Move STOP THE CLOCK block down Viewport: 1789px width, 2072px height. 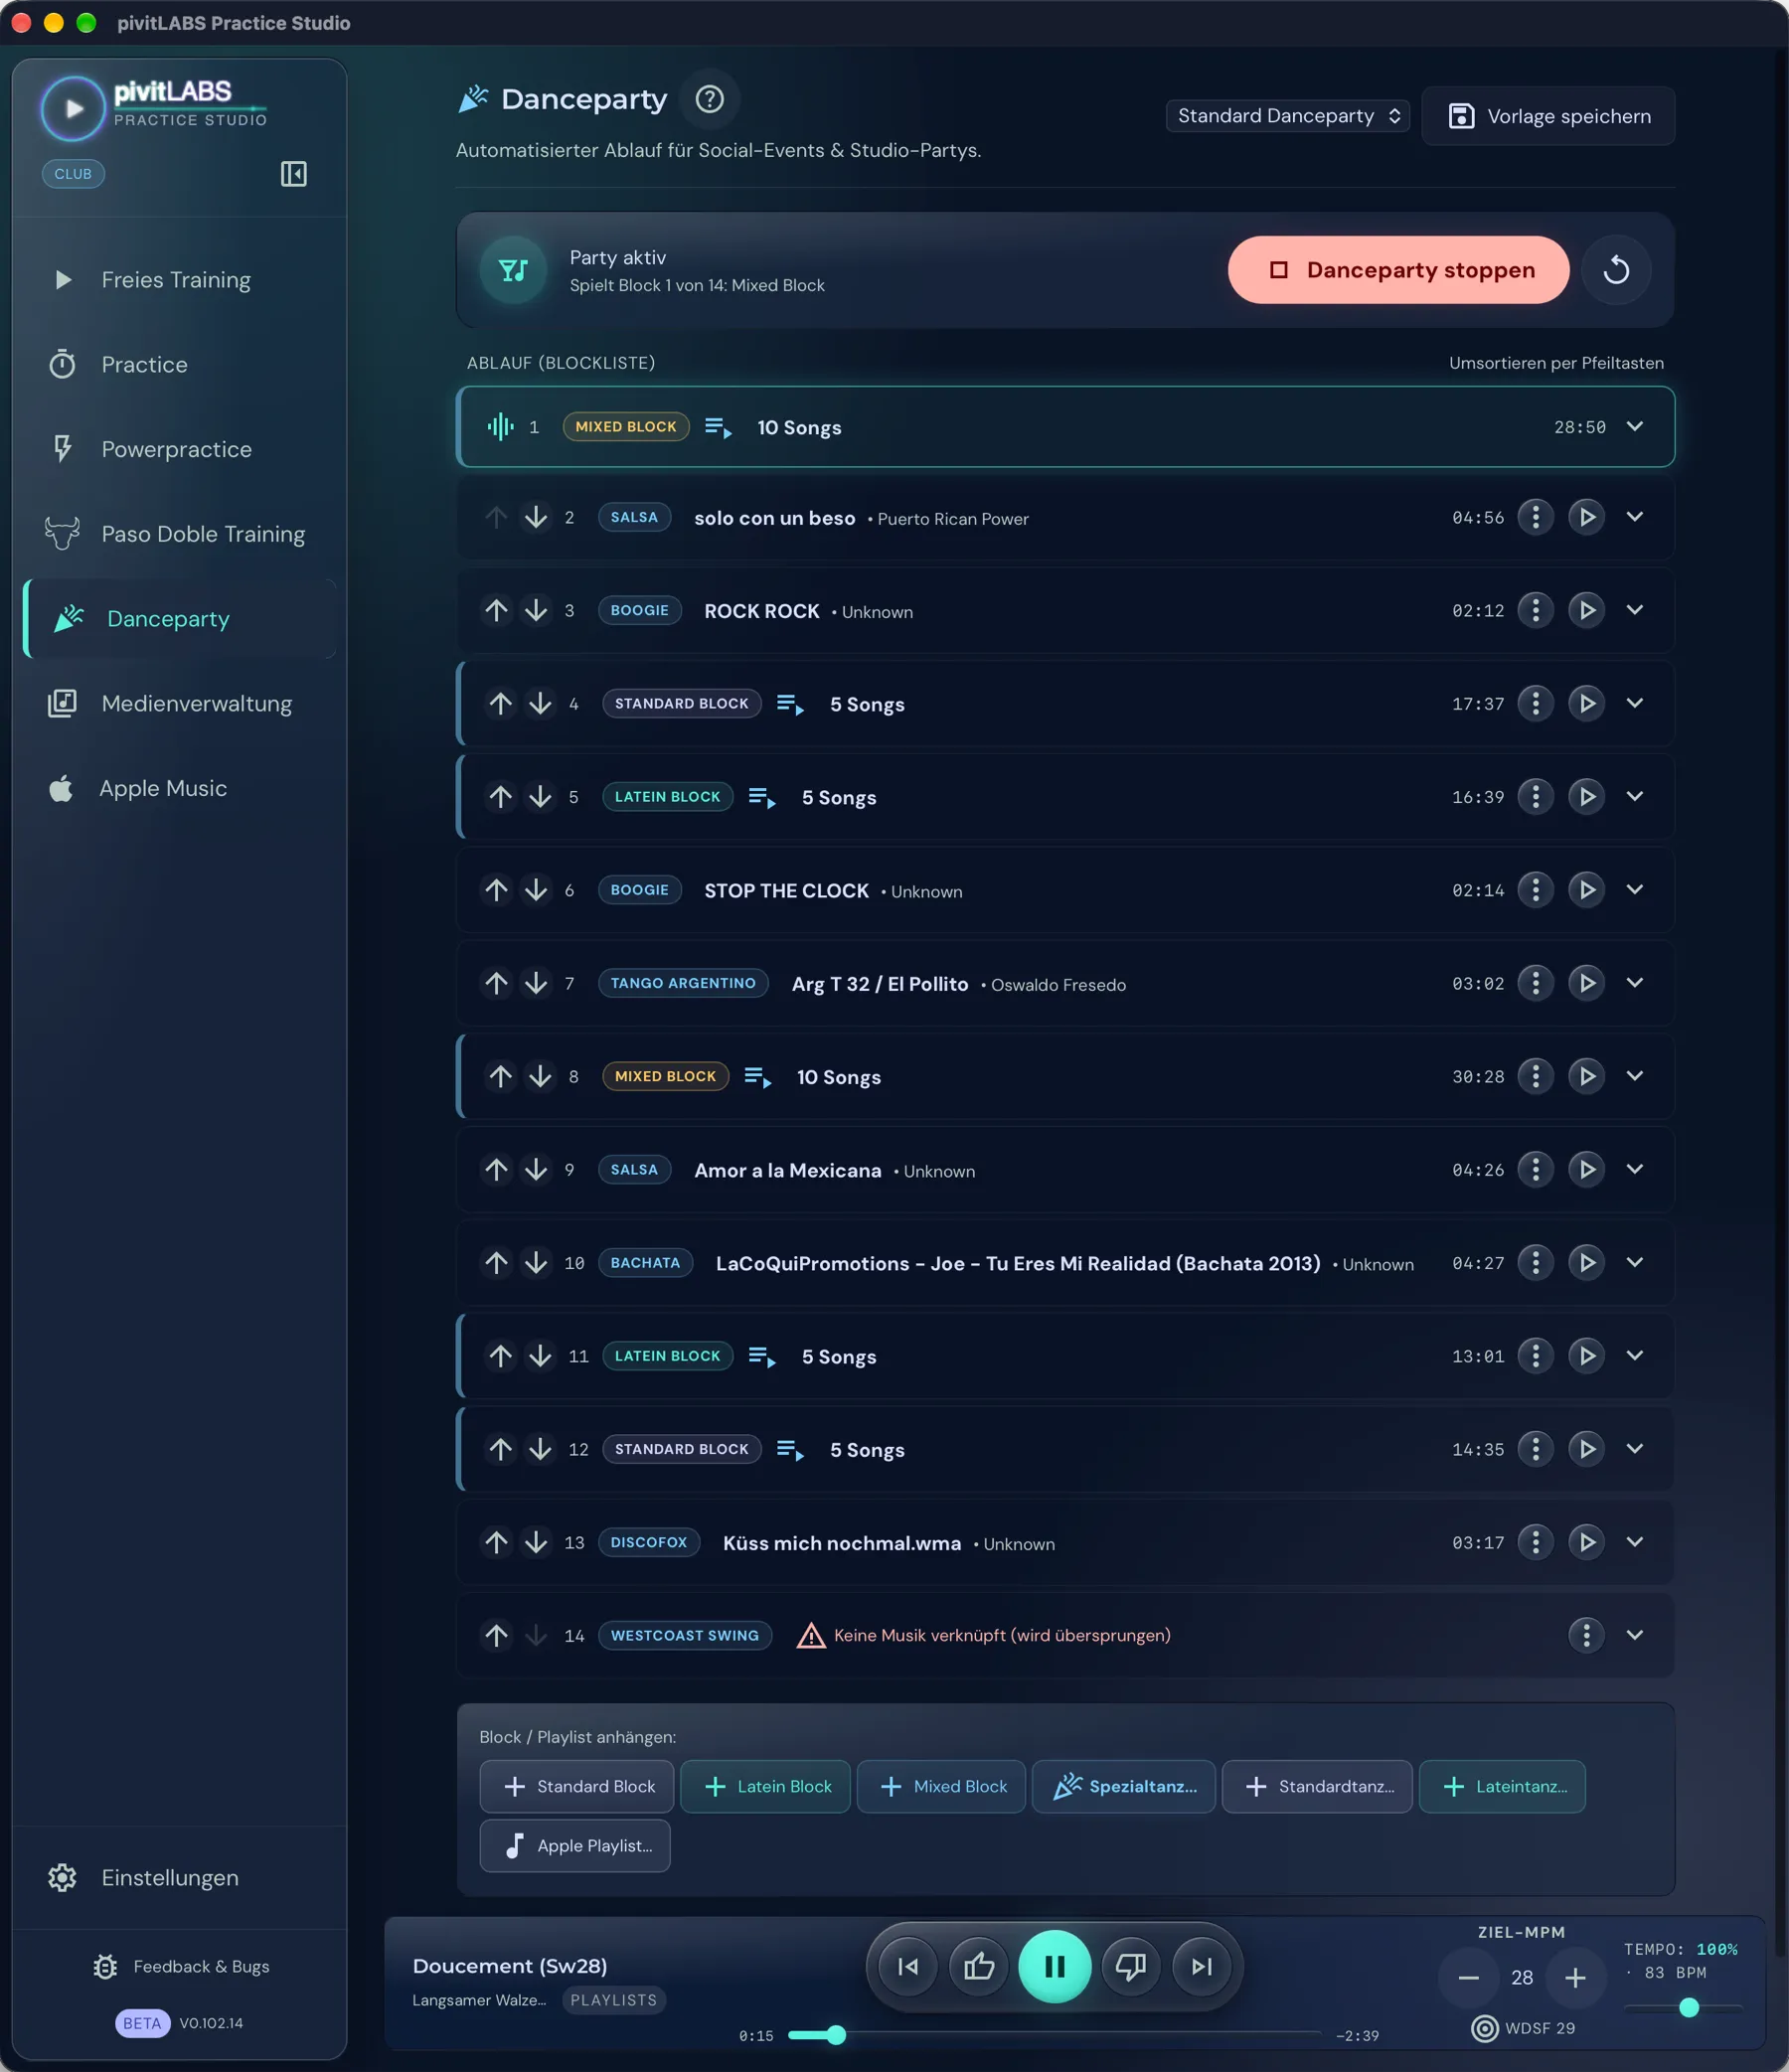click(536, 890)
